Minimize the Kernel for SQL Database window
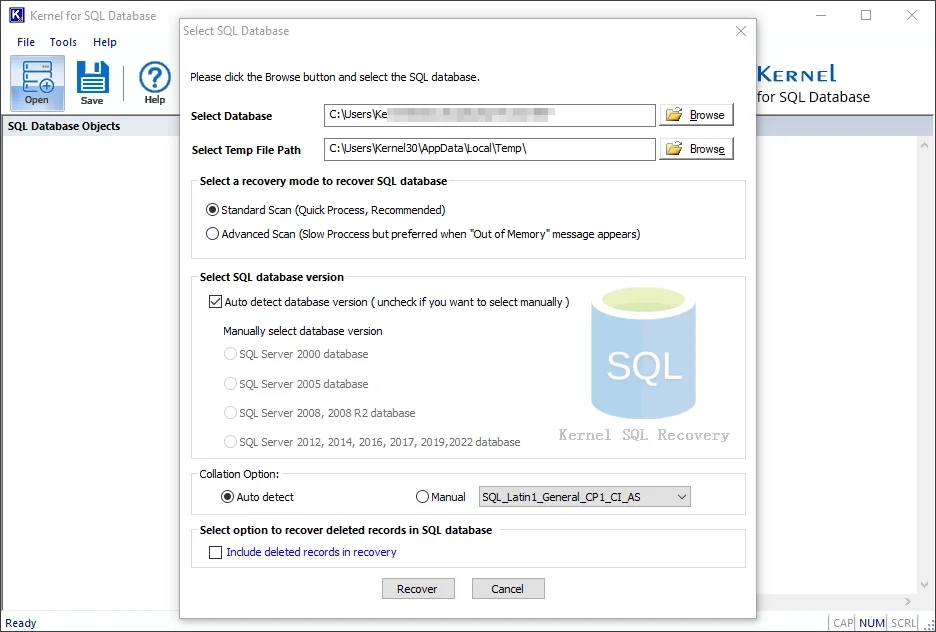936x632 pixels. point(821,16)
